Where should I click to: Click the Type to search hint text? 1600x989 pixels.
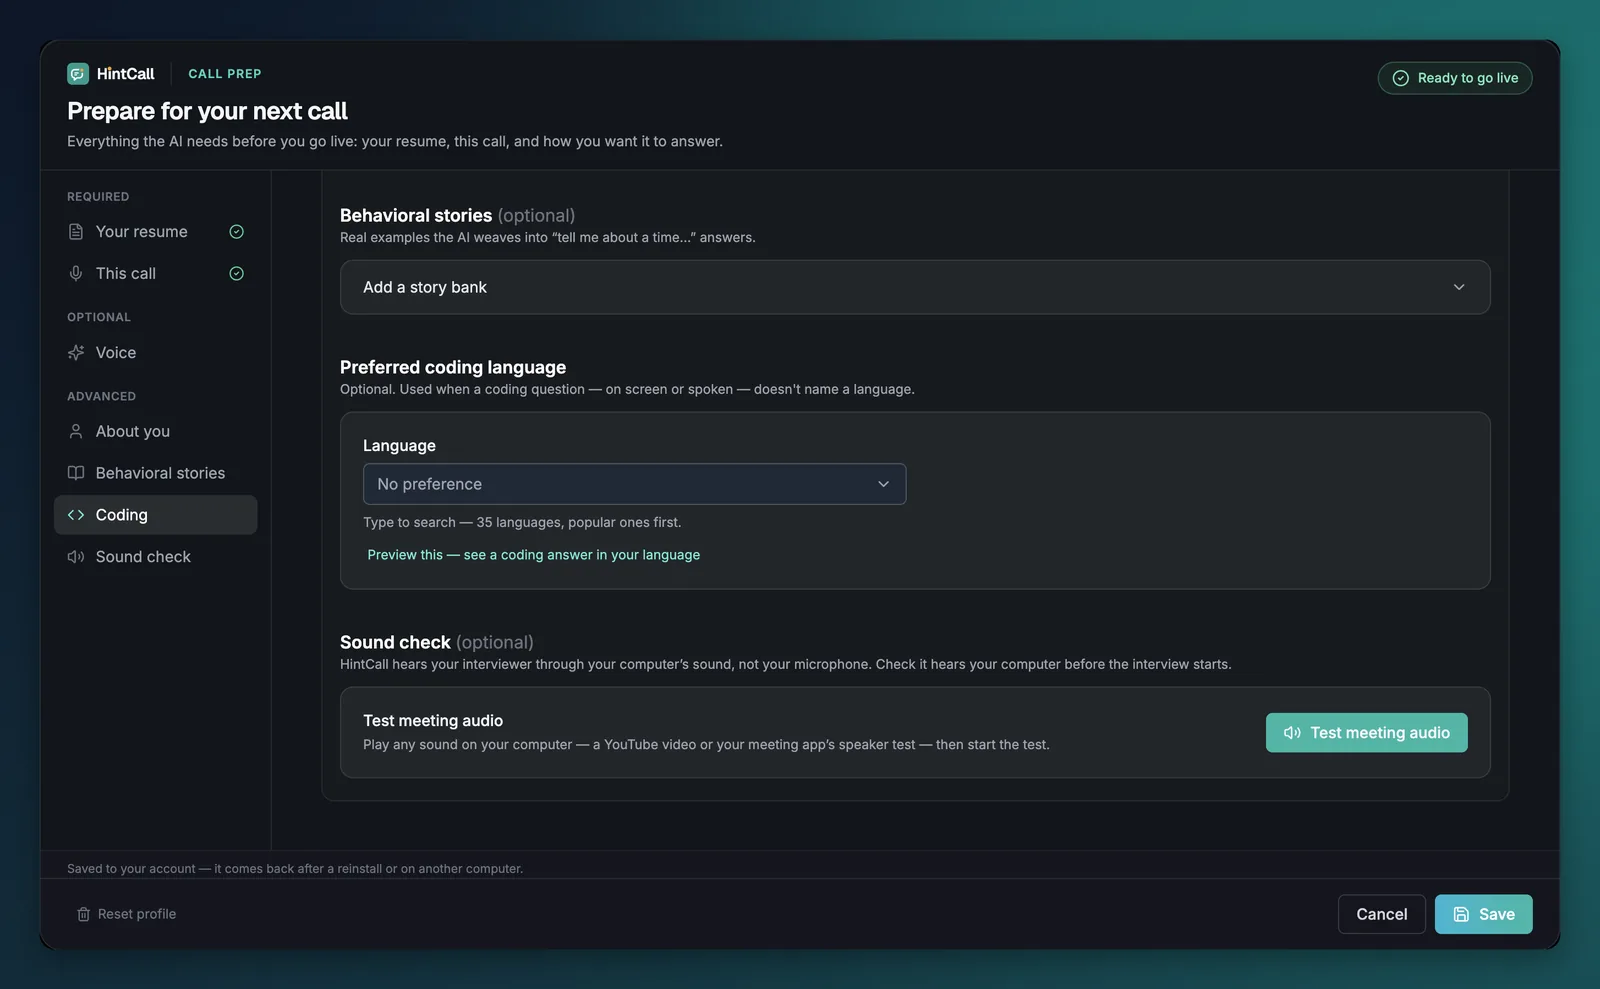click(522, 522)
